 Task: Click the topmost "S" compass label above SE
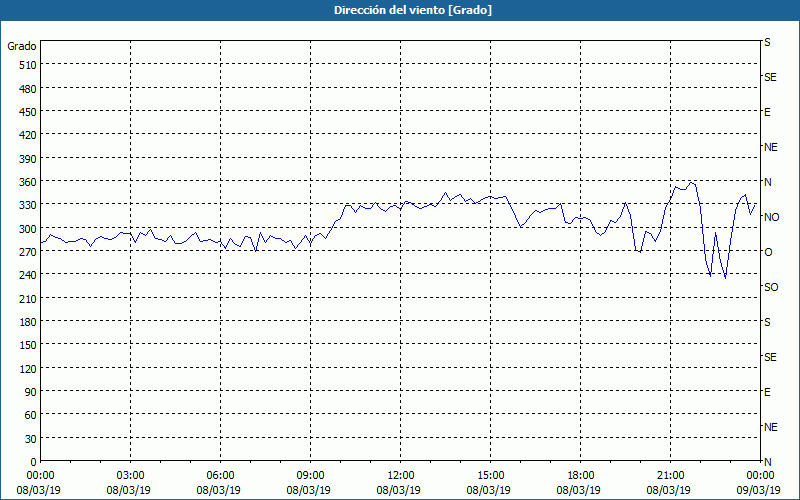coord(767,42)
